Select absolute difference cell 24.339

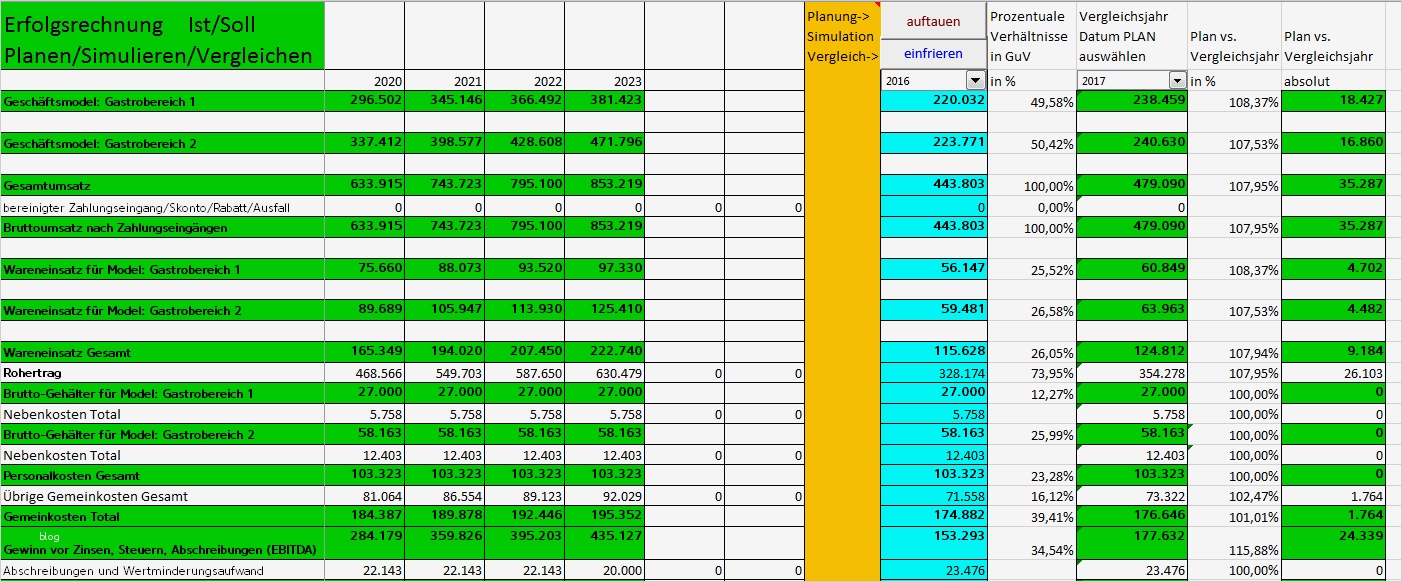click(x=1334, y=543)
